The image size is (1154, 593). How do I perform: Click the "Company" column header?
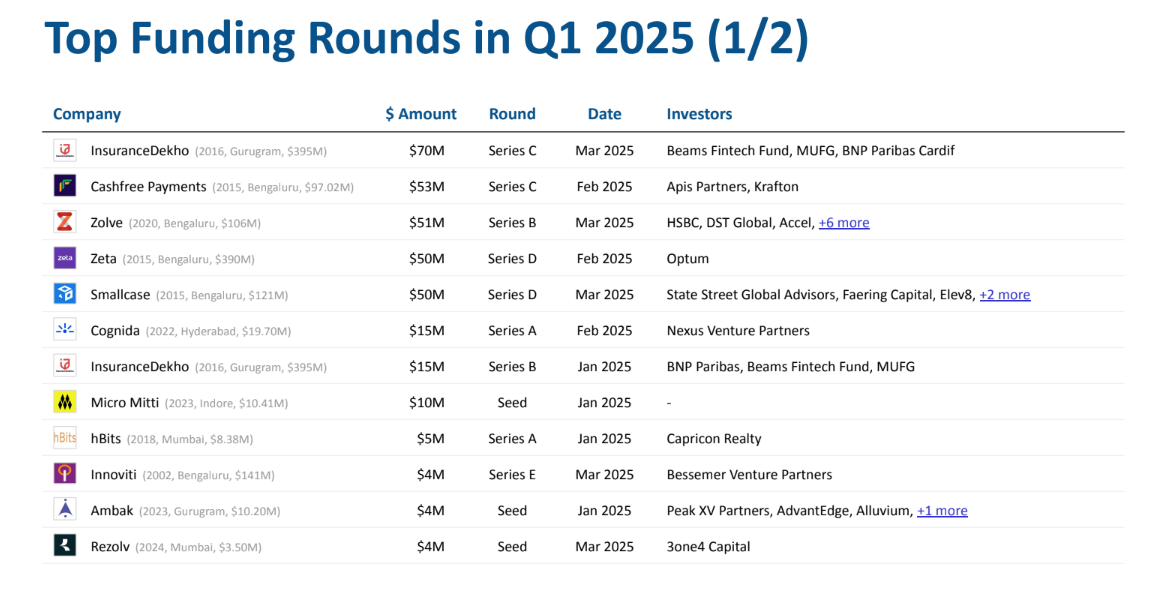coord(87,114)
